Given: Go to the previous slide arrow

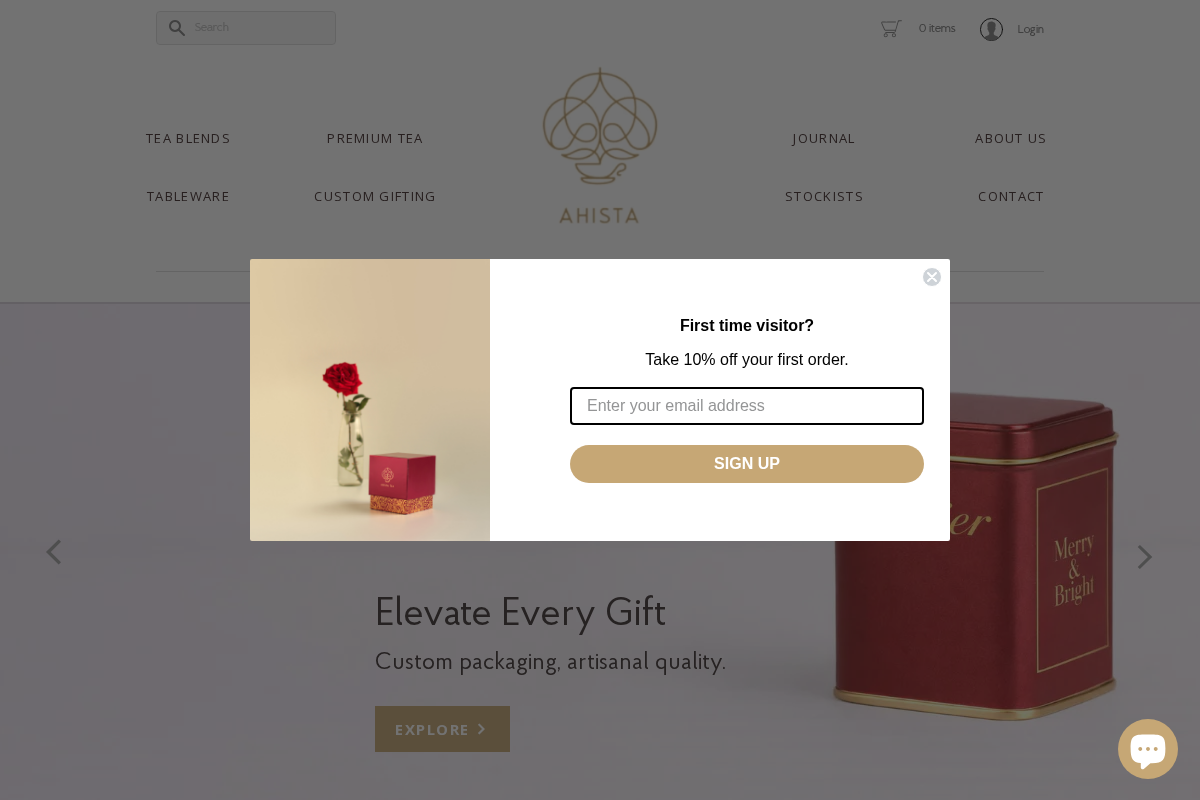Looking at the screenshot, I should (x=54, y=552).
